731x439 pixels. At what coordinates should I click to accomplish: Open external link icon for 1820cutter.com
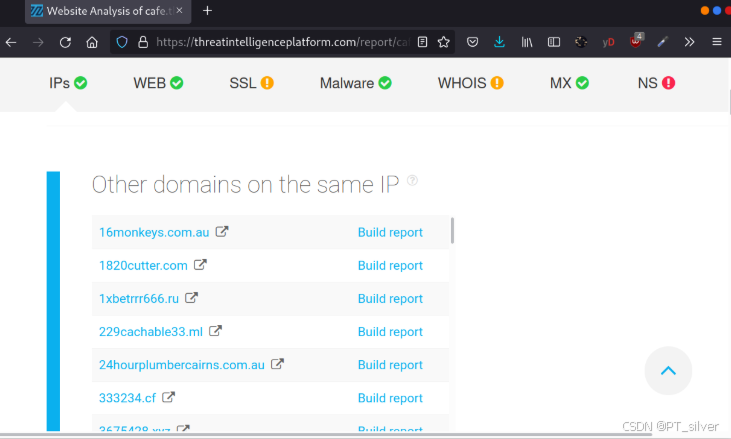pyautogui.click(x=200, y=264)
